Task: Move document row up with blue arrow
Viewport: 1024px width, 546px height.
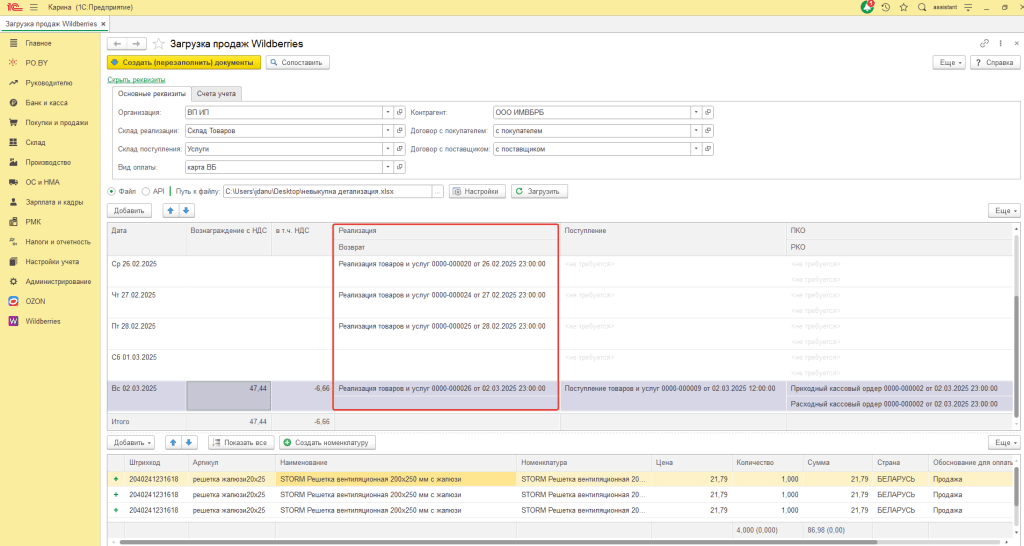Action: click(x=170, y=210)
